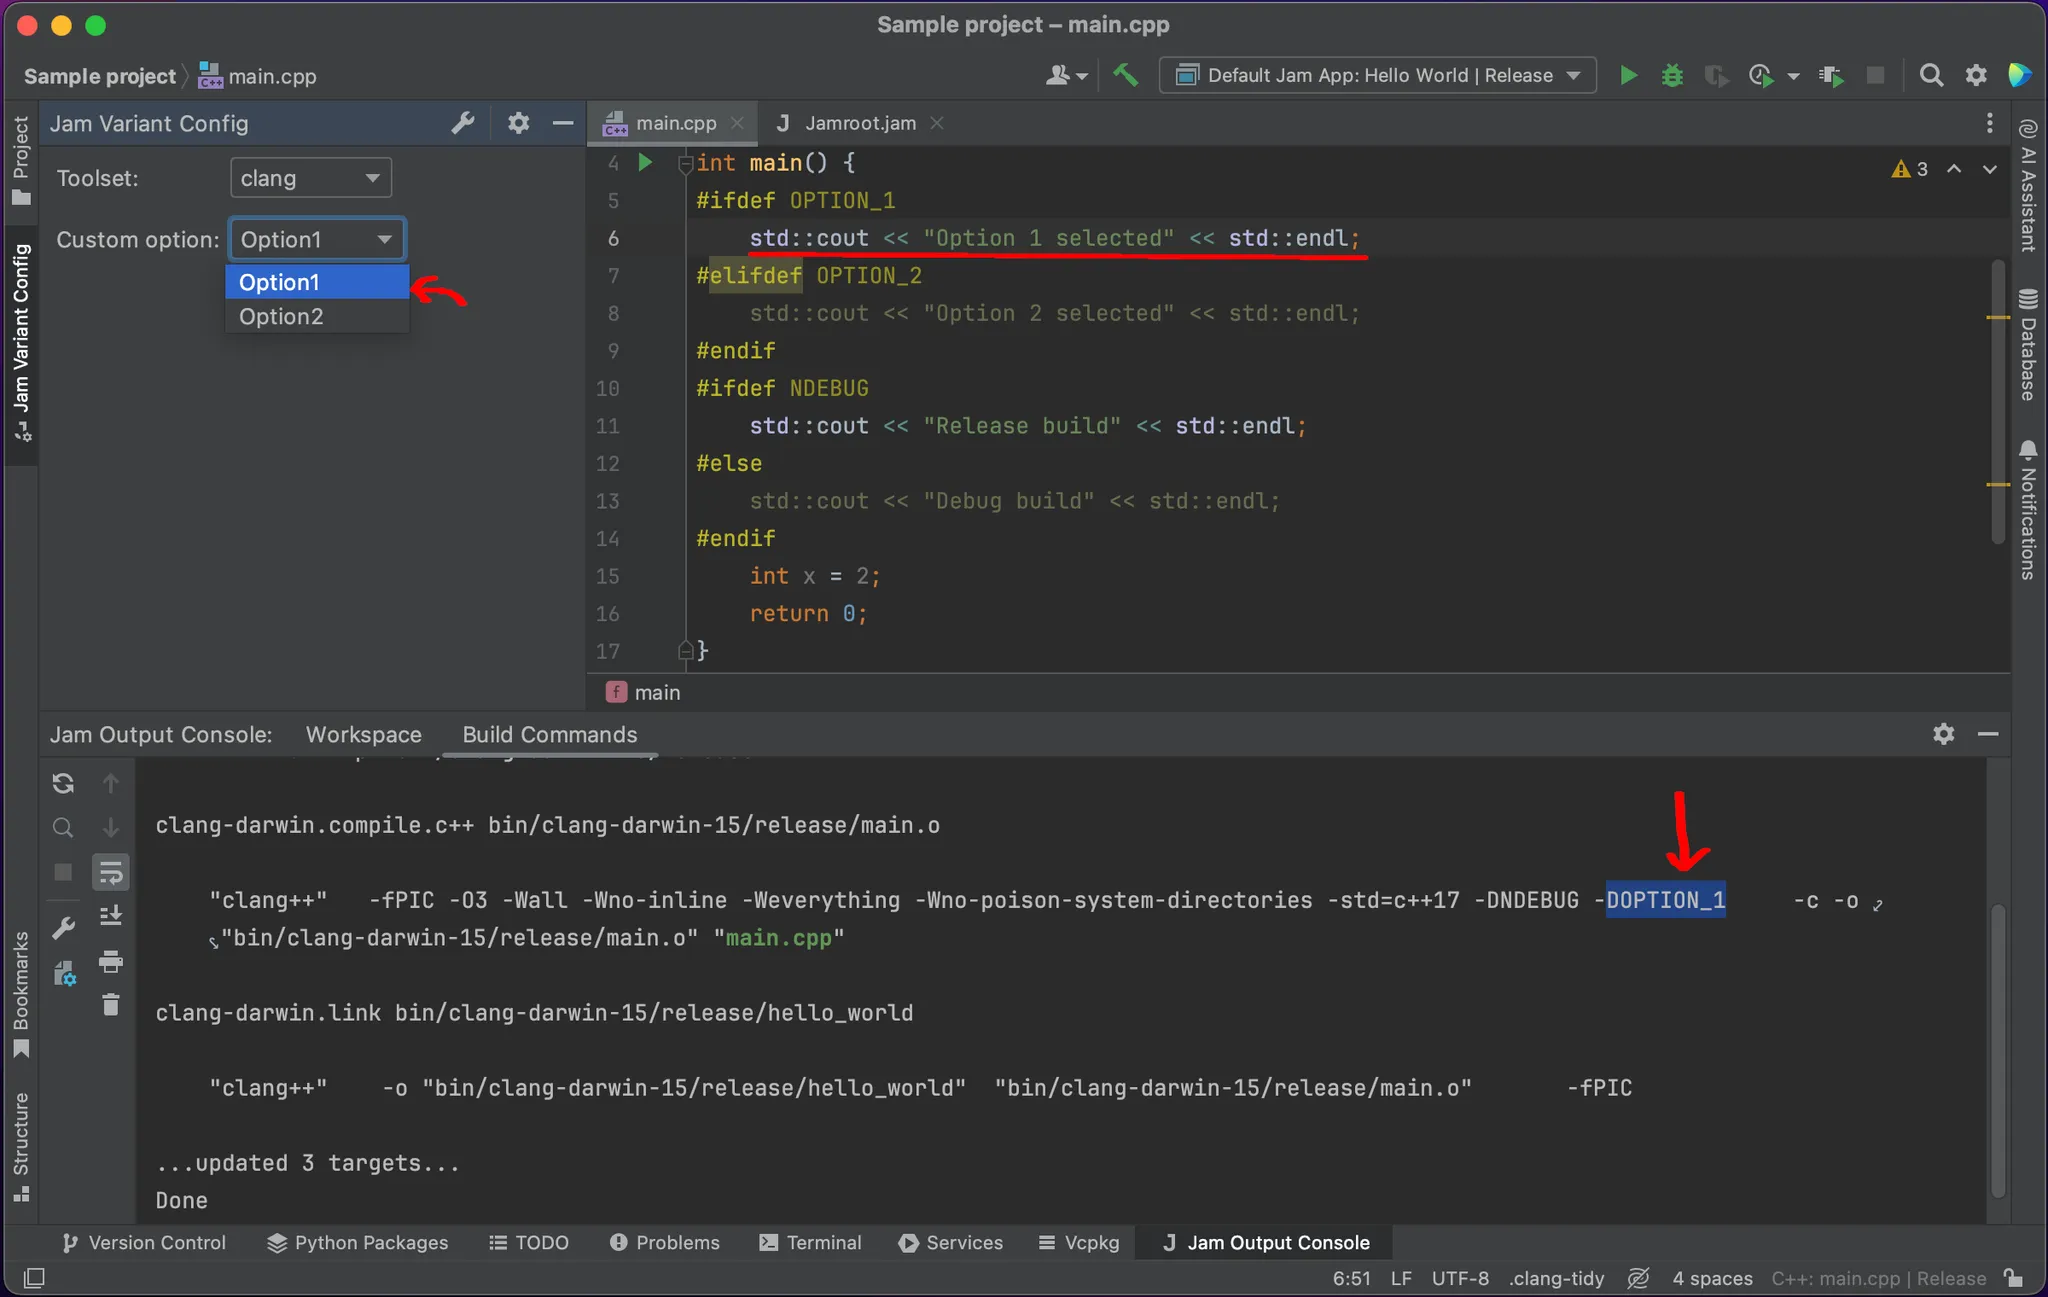Click the console vertical scrollbar
The width and height of the screenshot is (2048, 1297).
[x=1997, y=1050]
